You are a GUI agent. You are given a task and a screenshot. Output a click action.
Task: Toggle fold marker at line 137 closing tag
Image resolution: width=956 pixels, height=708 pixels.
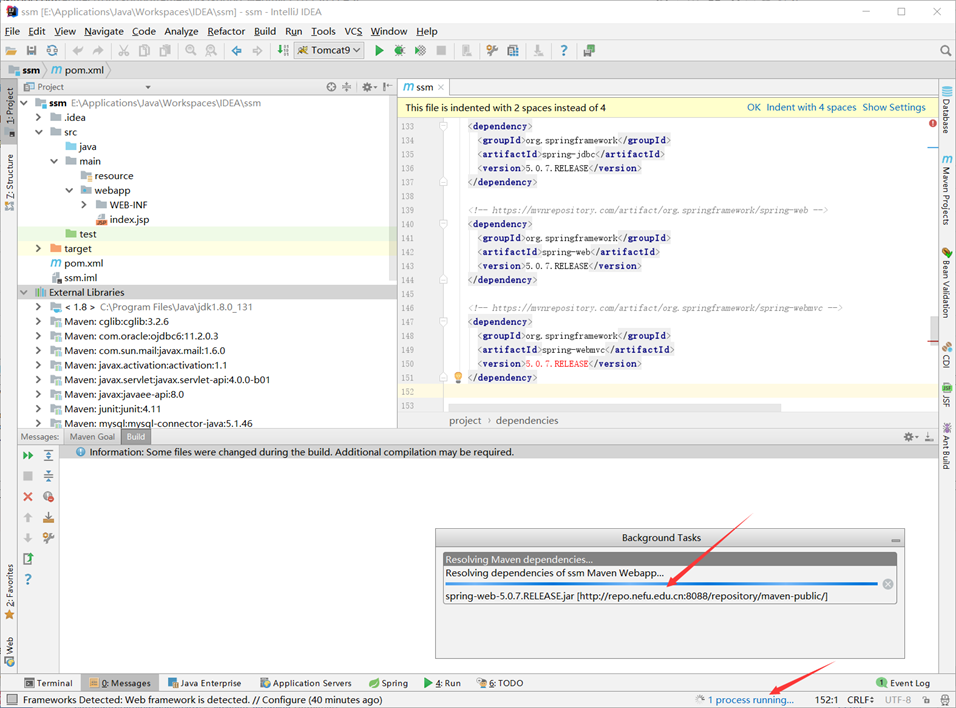(443, 182)
